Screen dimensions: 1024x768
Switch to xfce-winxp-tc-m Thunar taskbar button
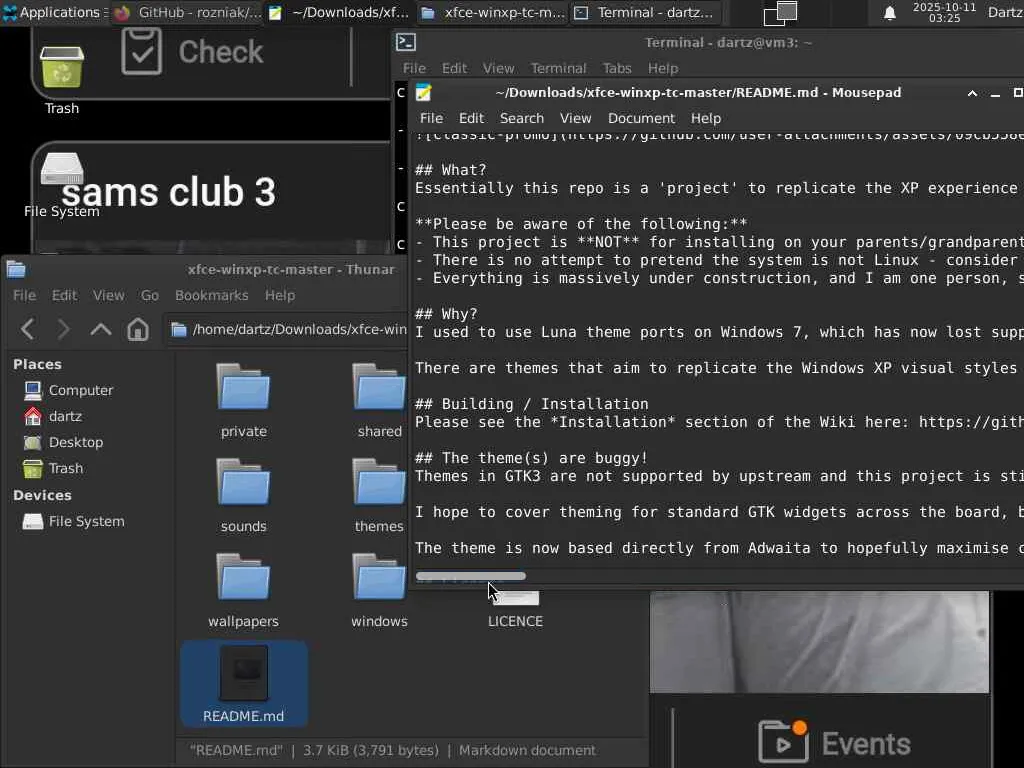[493, 12]
